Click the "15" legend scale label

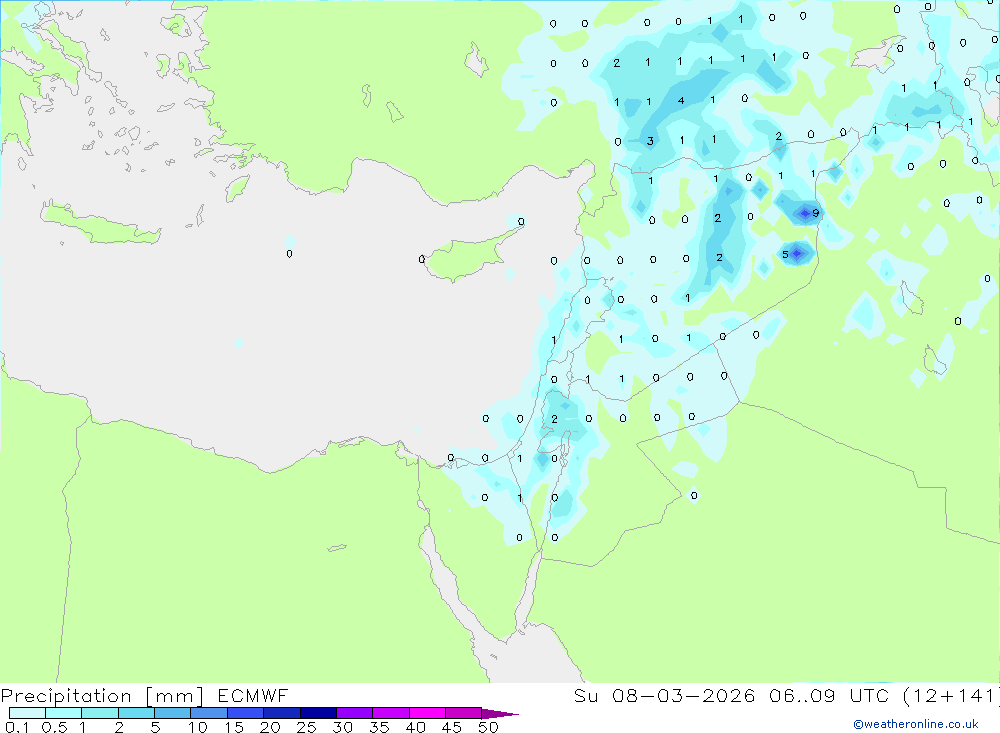pyautogui.click(x=234, y=727)
